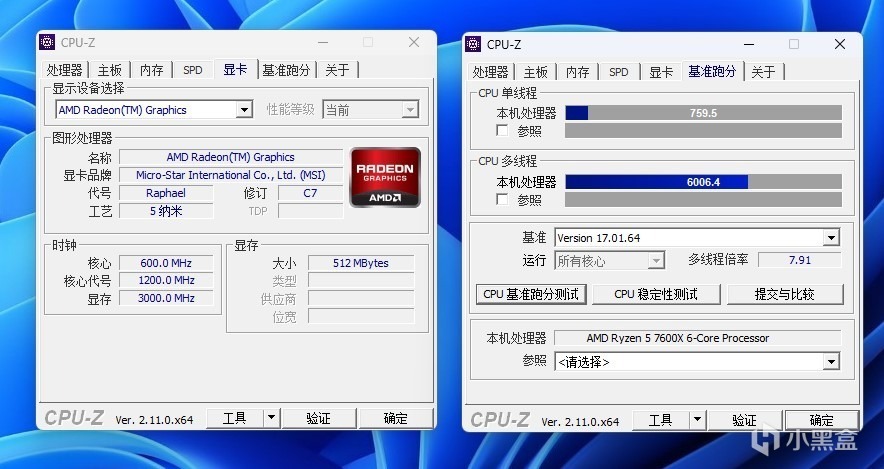
Task: Select the 显卡 tab in left window
Action: point(235,69)
